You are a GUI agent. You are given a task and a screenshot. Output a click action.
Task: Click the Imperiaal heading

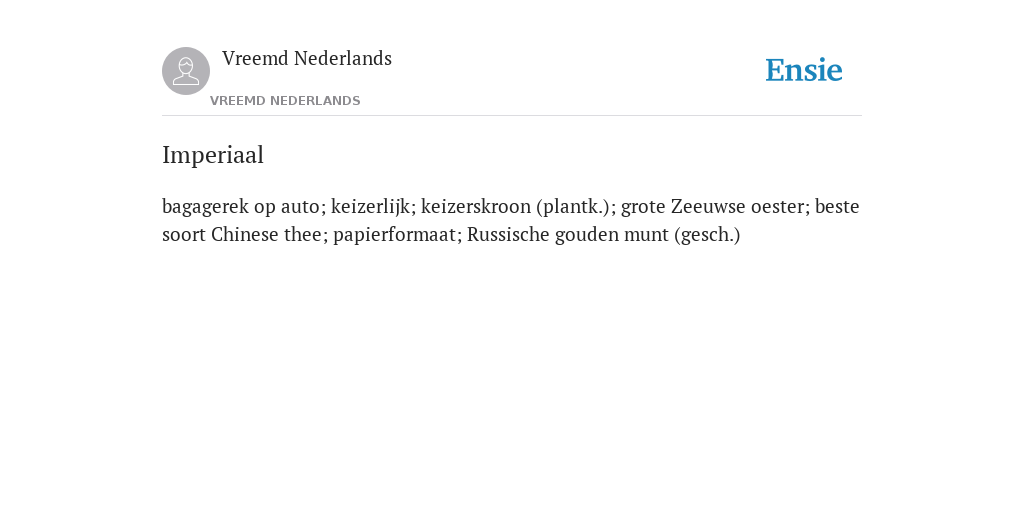(x=213, y=155)
